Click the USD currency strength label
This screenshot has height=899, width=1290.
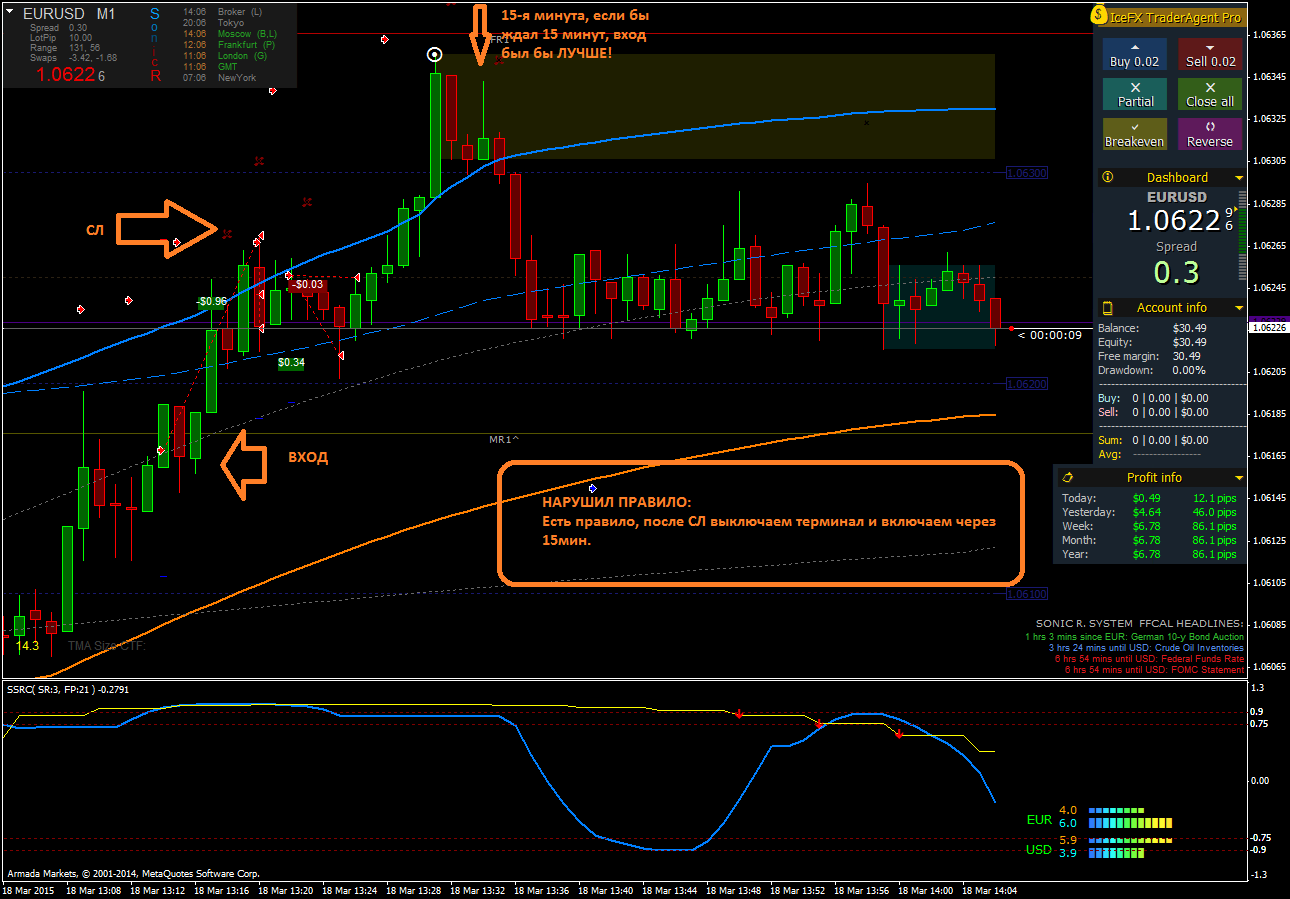[1040, 850]
